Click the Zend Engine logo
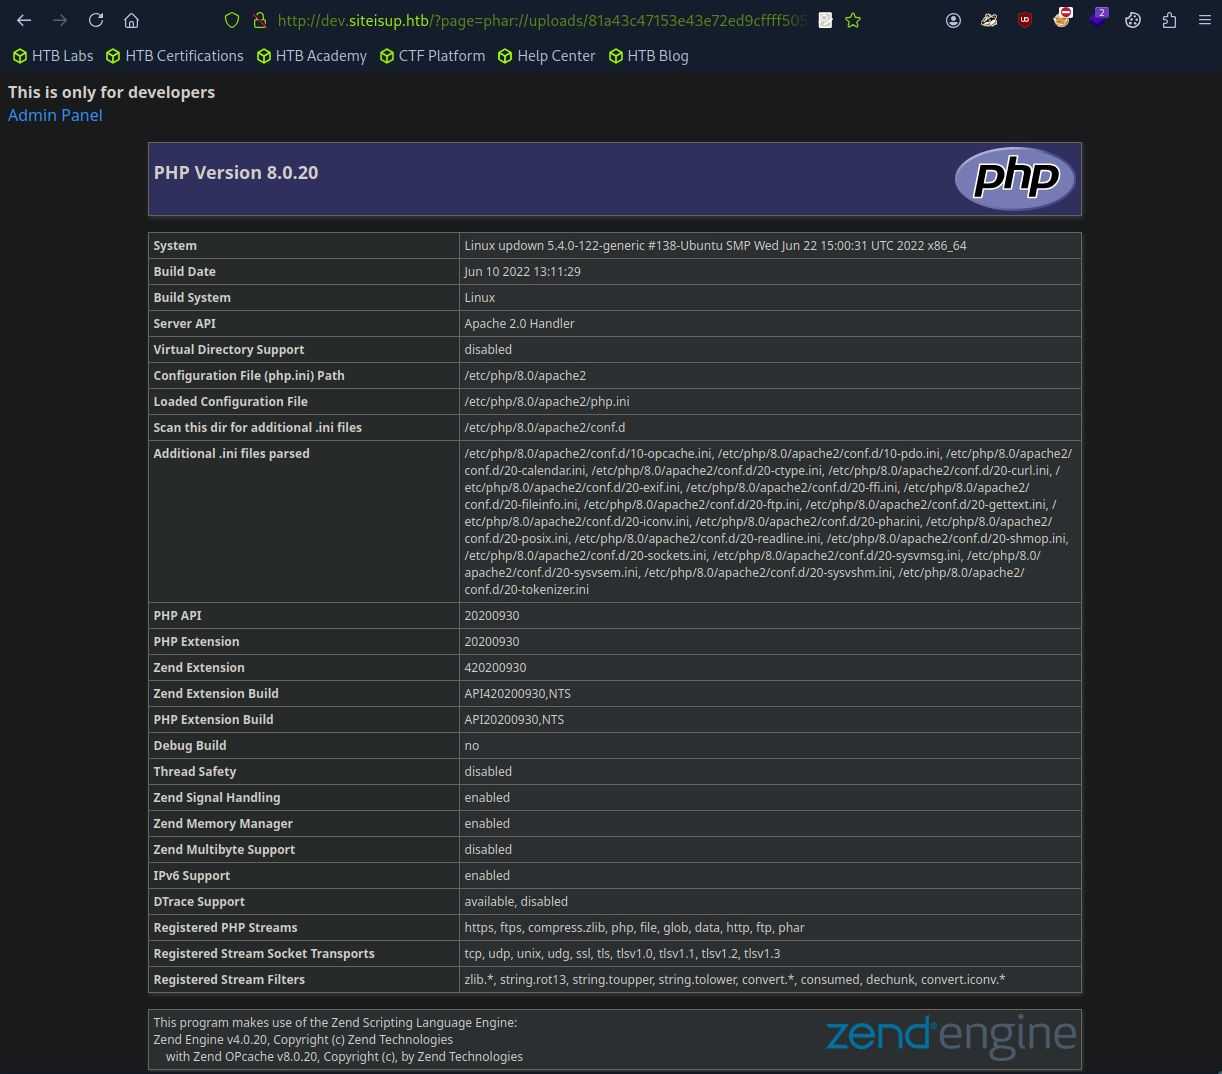The height and width of the screenshot is (1074, 1222). (951, 1037)
